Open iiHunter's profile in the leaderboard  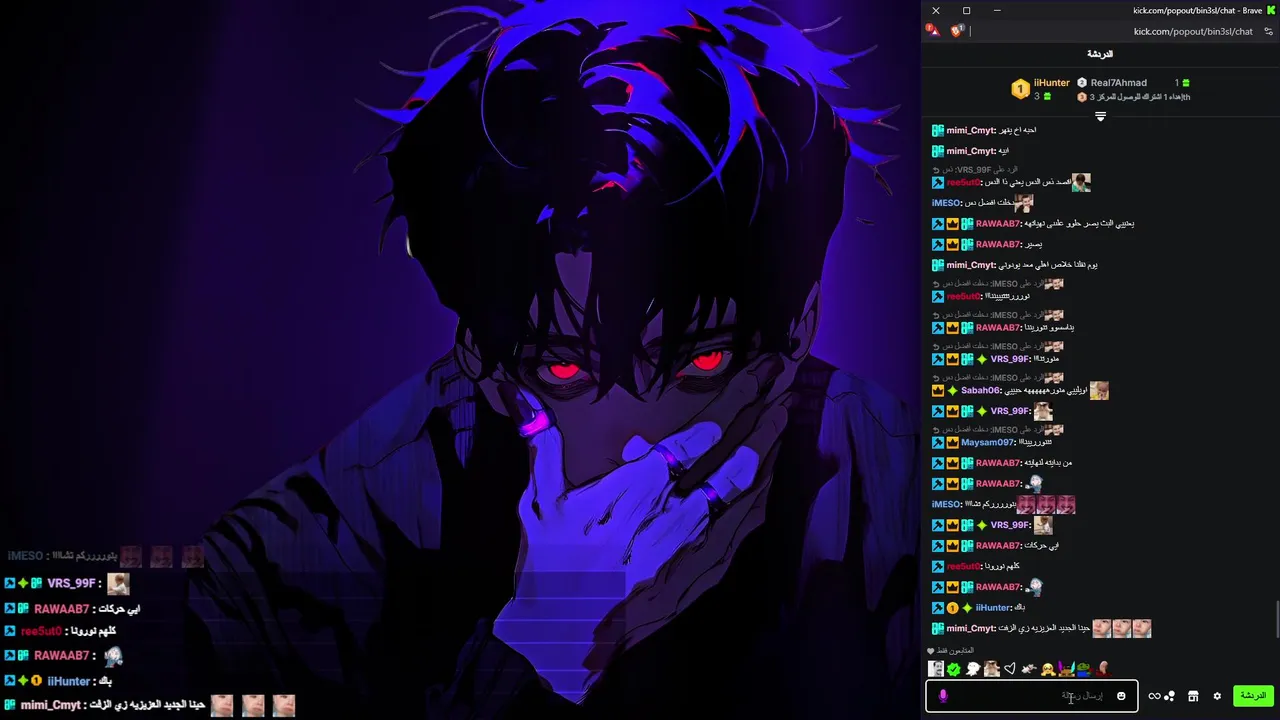pyautogui.click(x=1052, y=83)
